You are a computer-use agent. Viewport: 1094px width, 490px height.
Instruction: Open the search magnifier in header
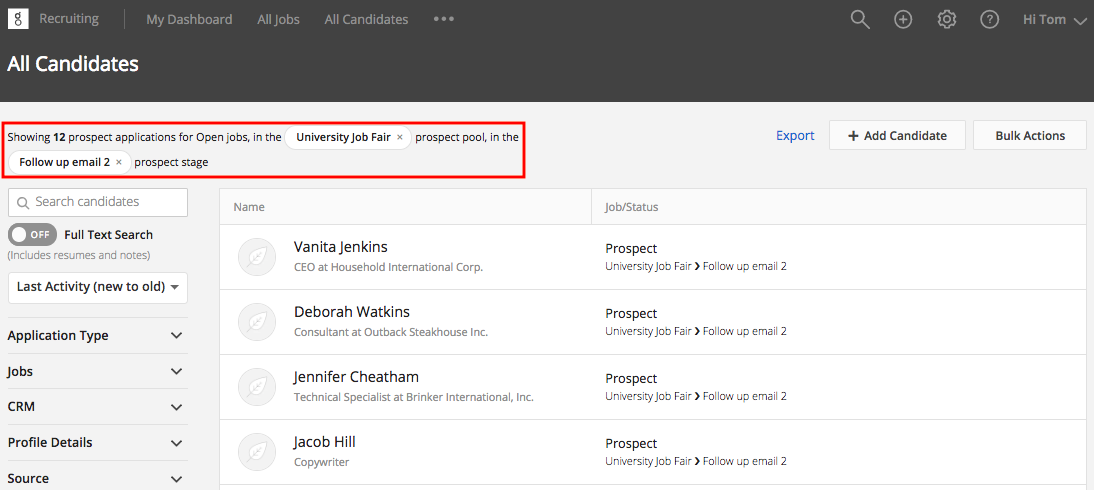pyautogui.click(x=859, y=19)
